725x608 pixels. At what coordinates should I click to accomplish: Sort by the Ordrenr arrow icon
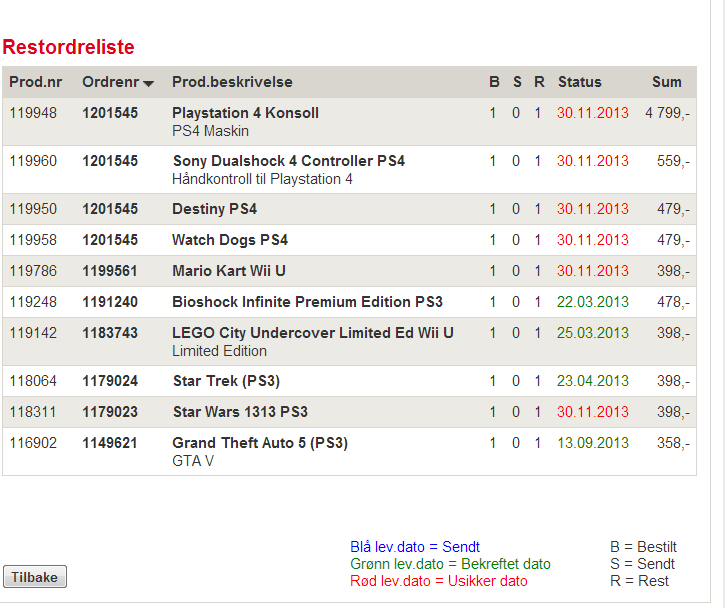click(x=148, y=84)
